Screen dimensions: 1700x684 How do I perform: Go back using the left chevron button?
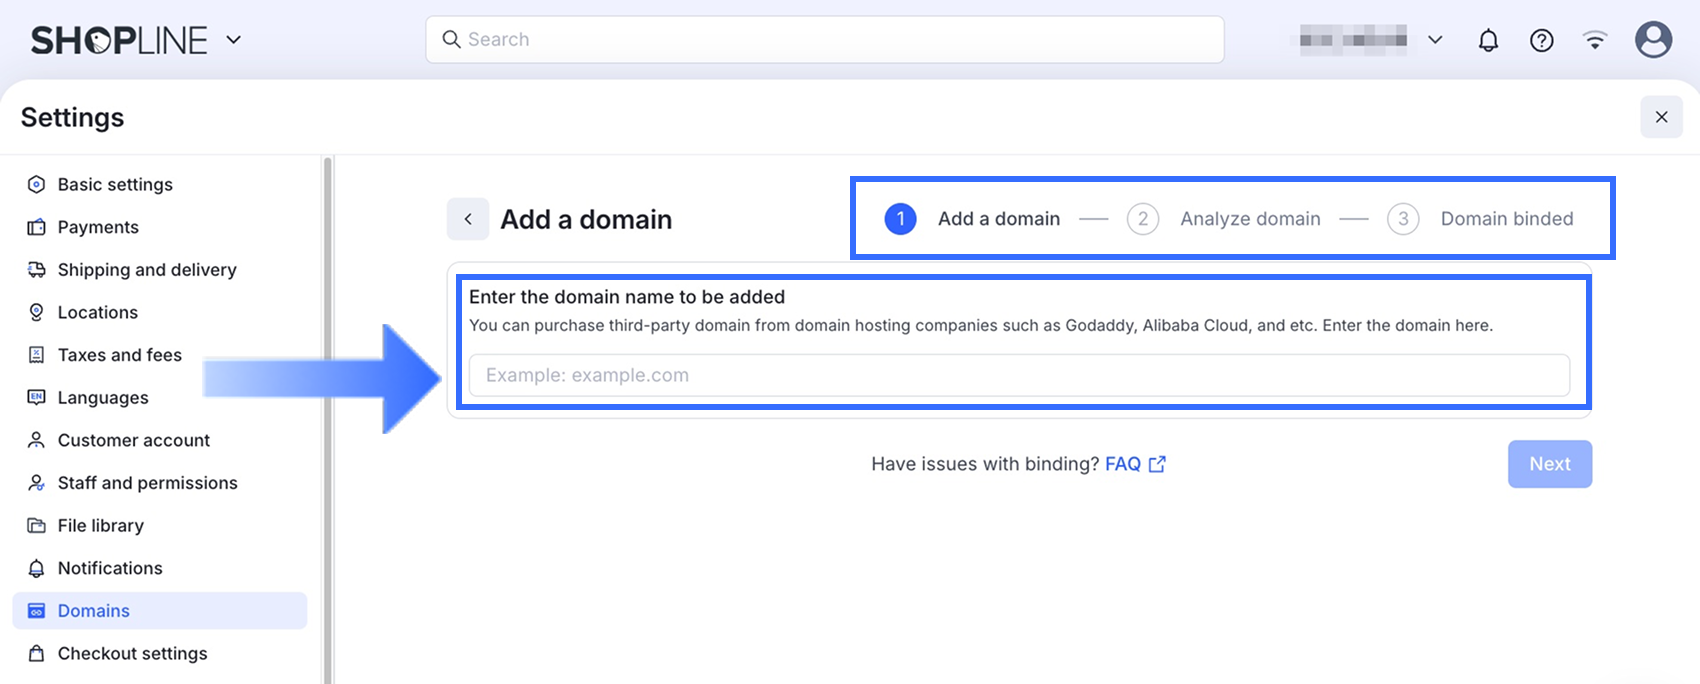click(x=468, y=219)
